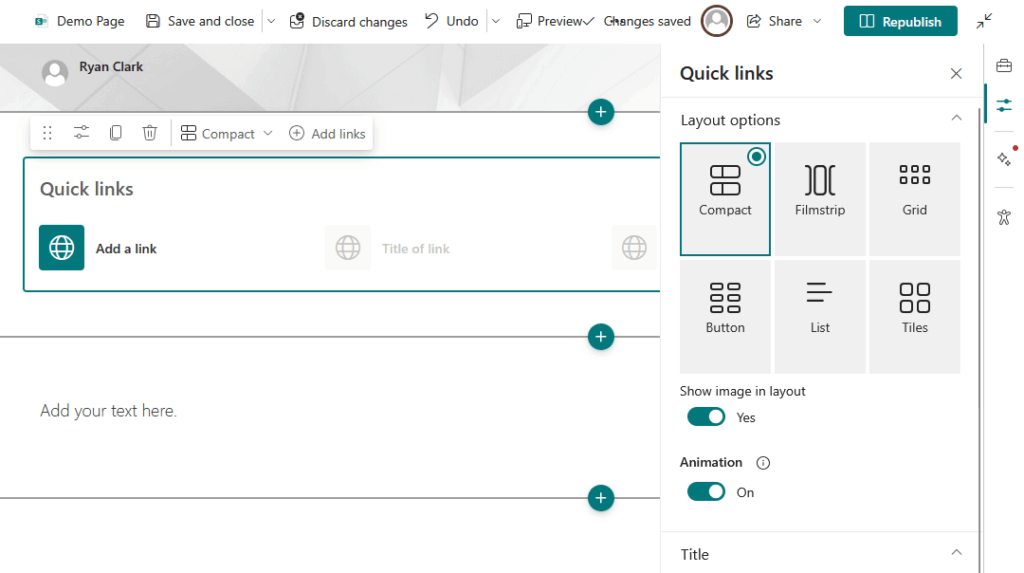Open the sparkle design ideas icon in right rail
Viewport: 1024px width, 573px height.
click(1004, 159)
